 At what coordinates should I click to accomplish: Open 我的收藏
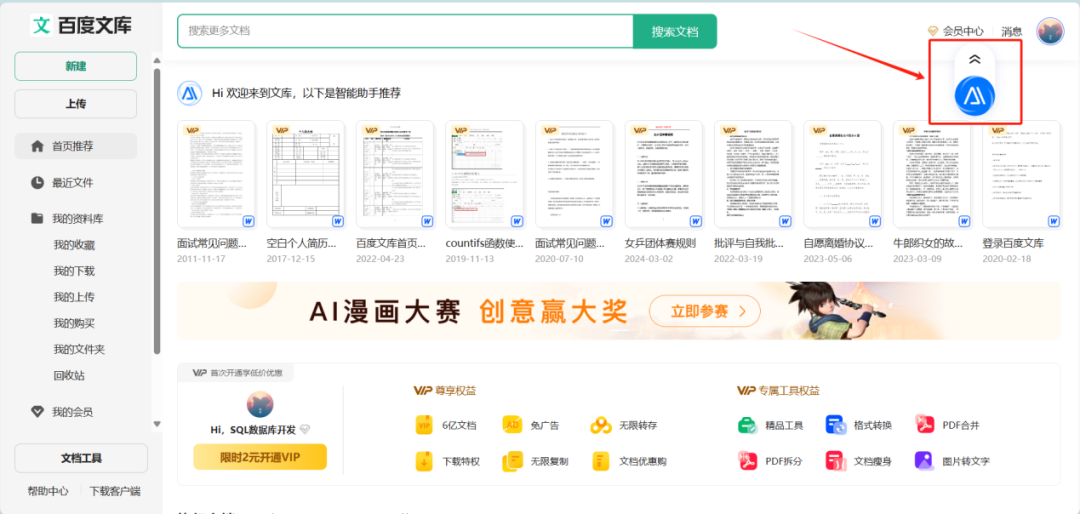point(74,245)
